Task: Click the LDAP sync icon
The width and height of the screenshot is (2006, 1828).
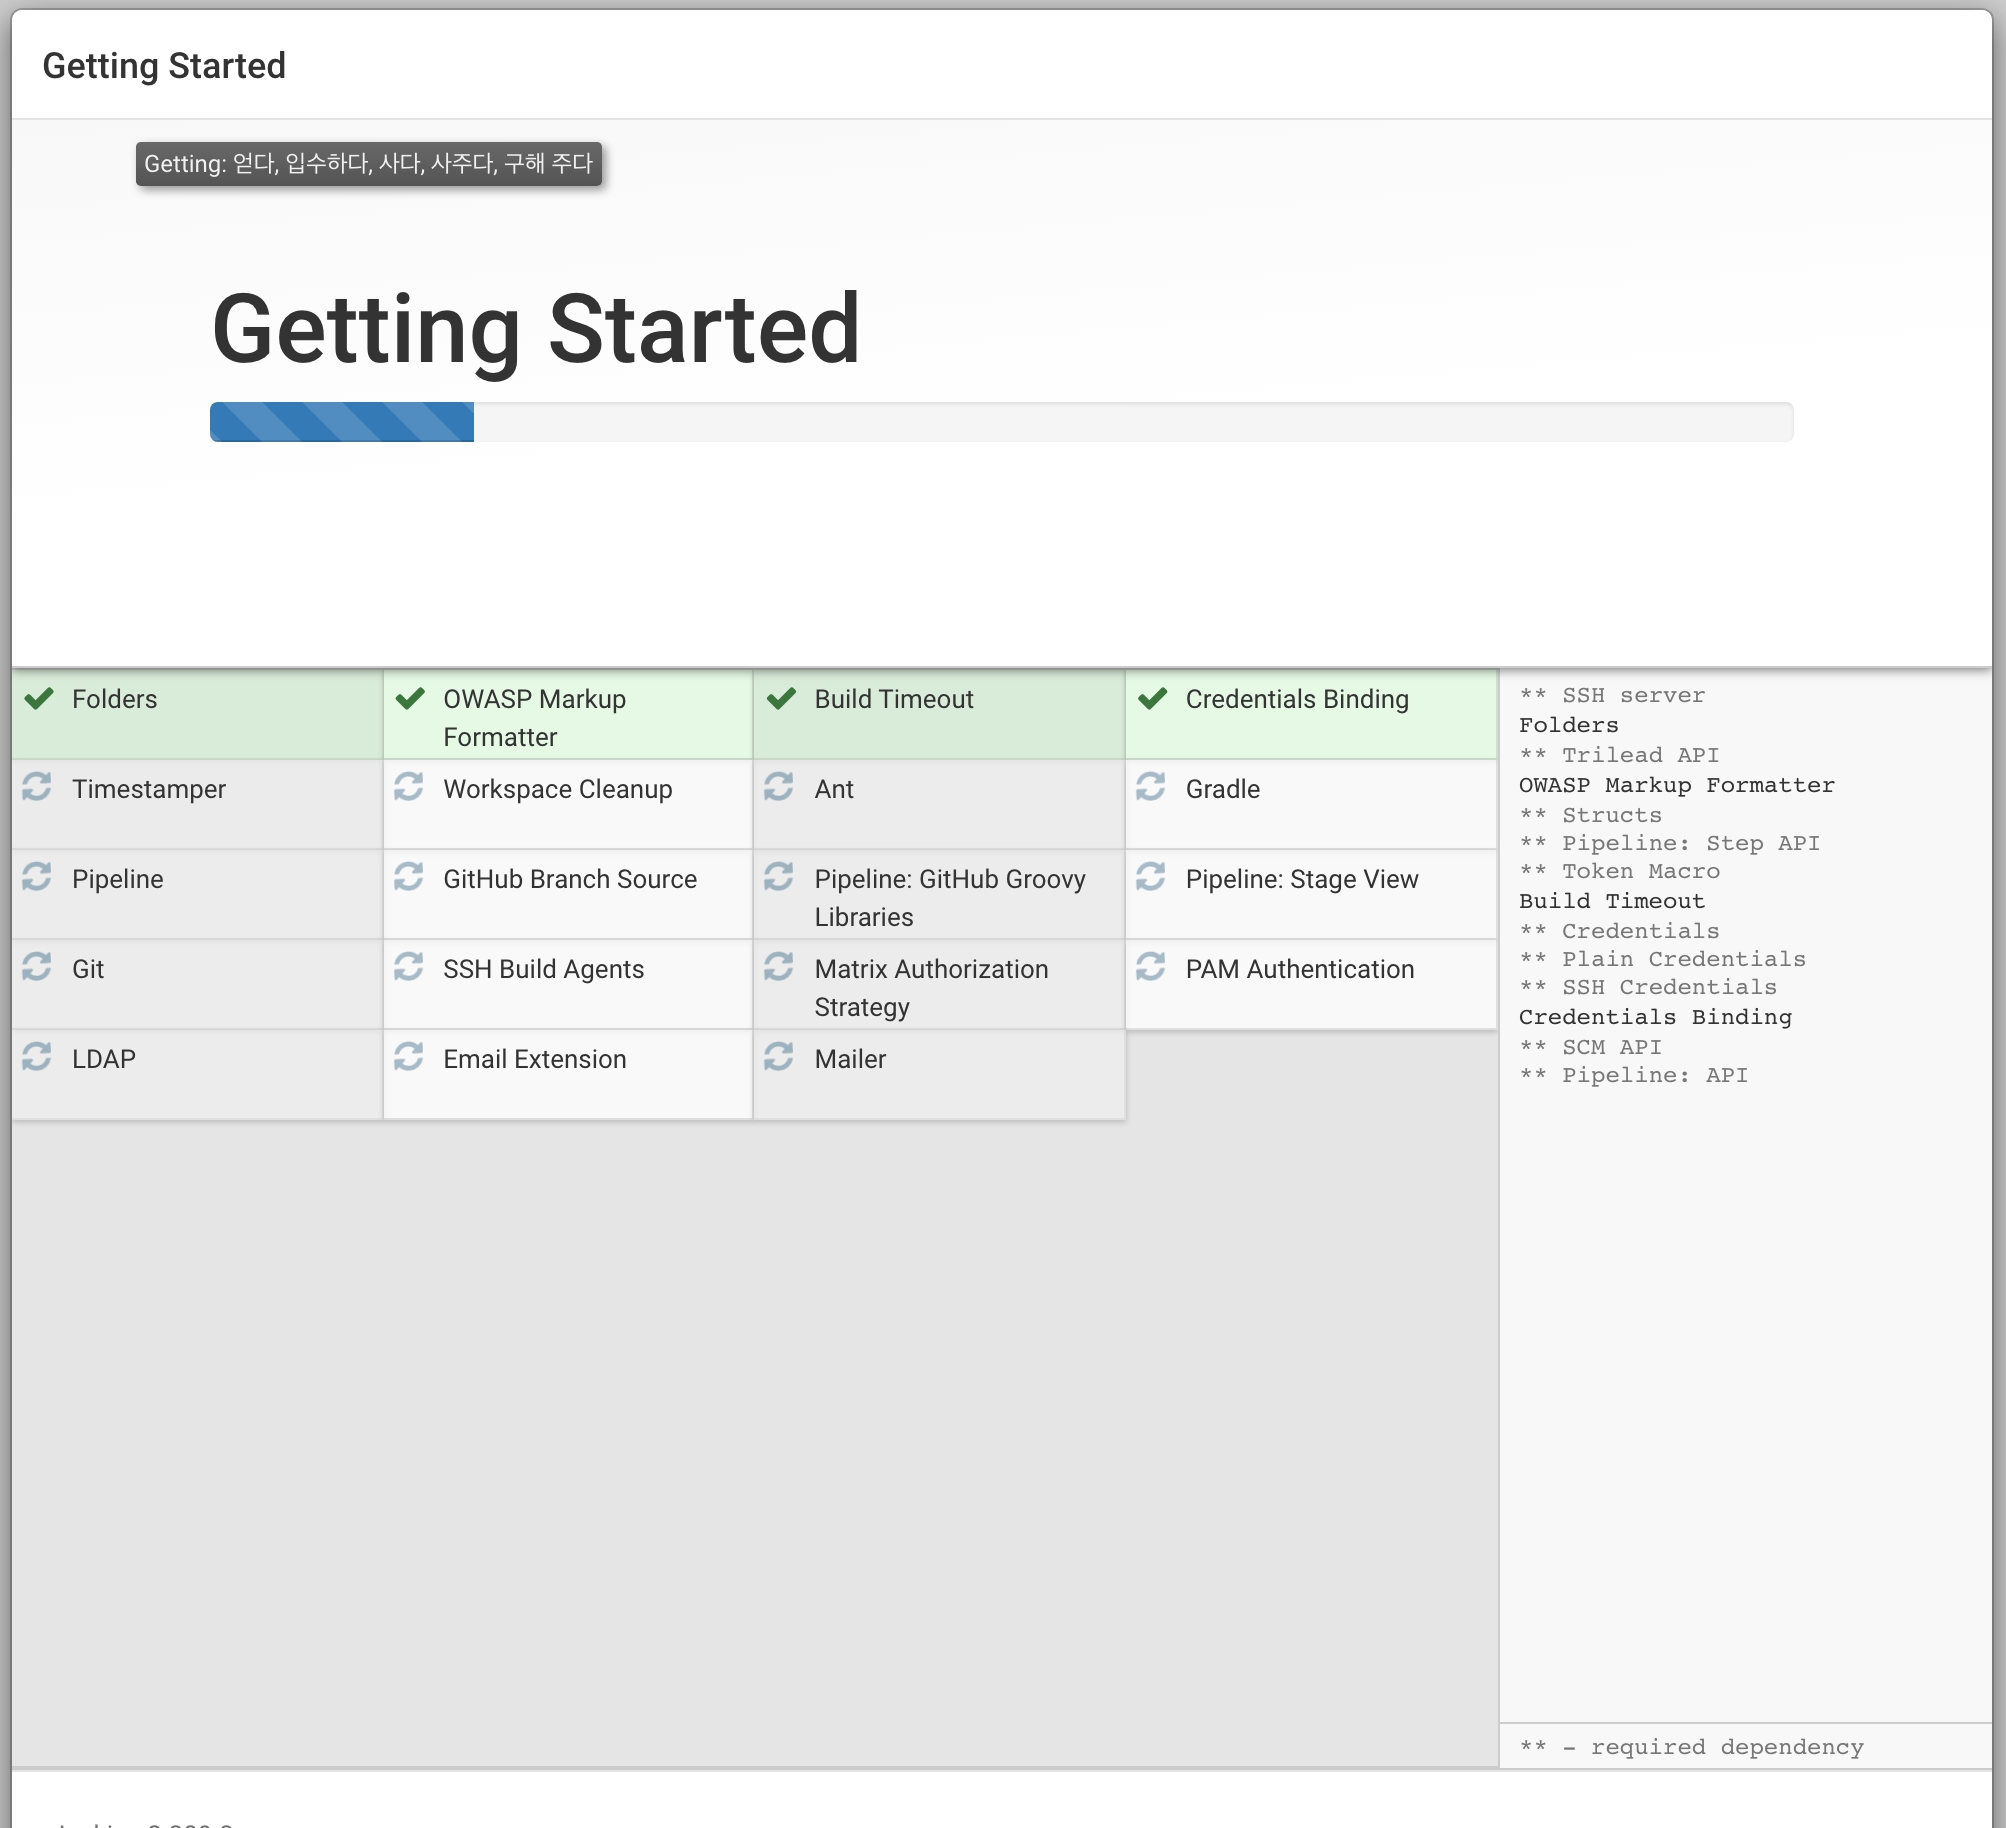Action: (x=37, y=1057)
